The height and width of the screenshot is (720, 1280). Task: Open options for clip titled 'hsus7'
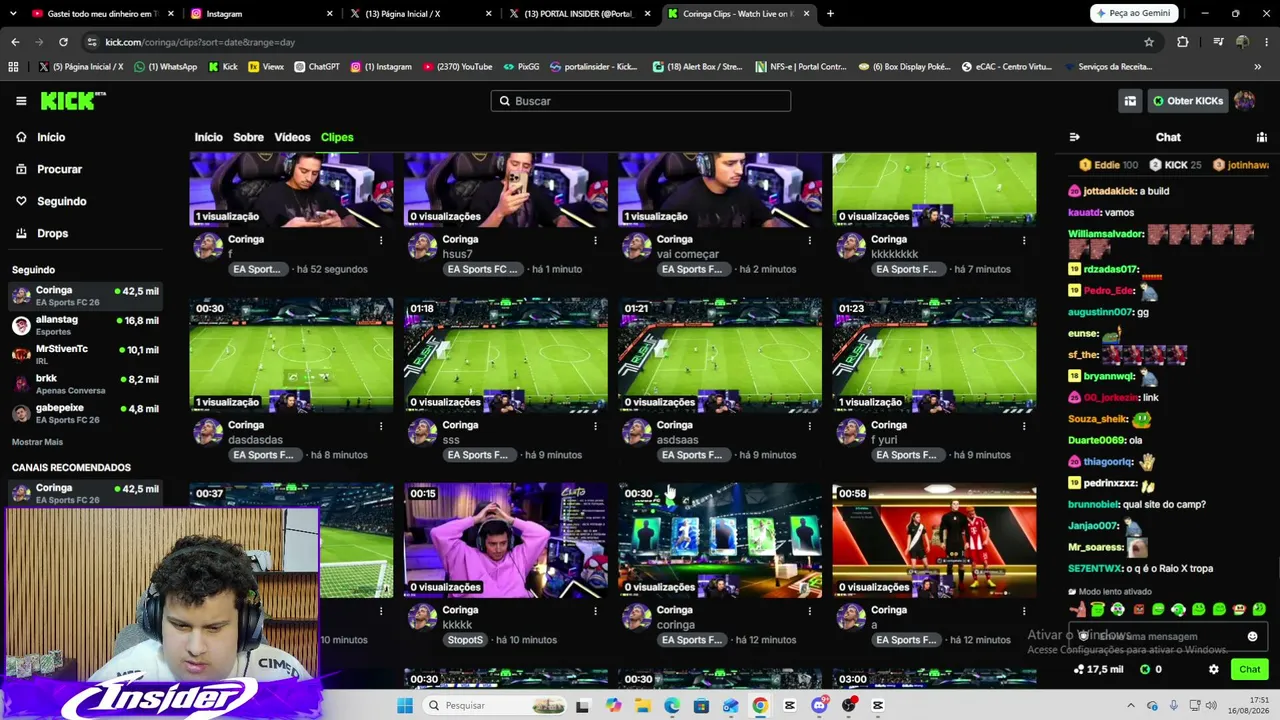tap(596, 240)
